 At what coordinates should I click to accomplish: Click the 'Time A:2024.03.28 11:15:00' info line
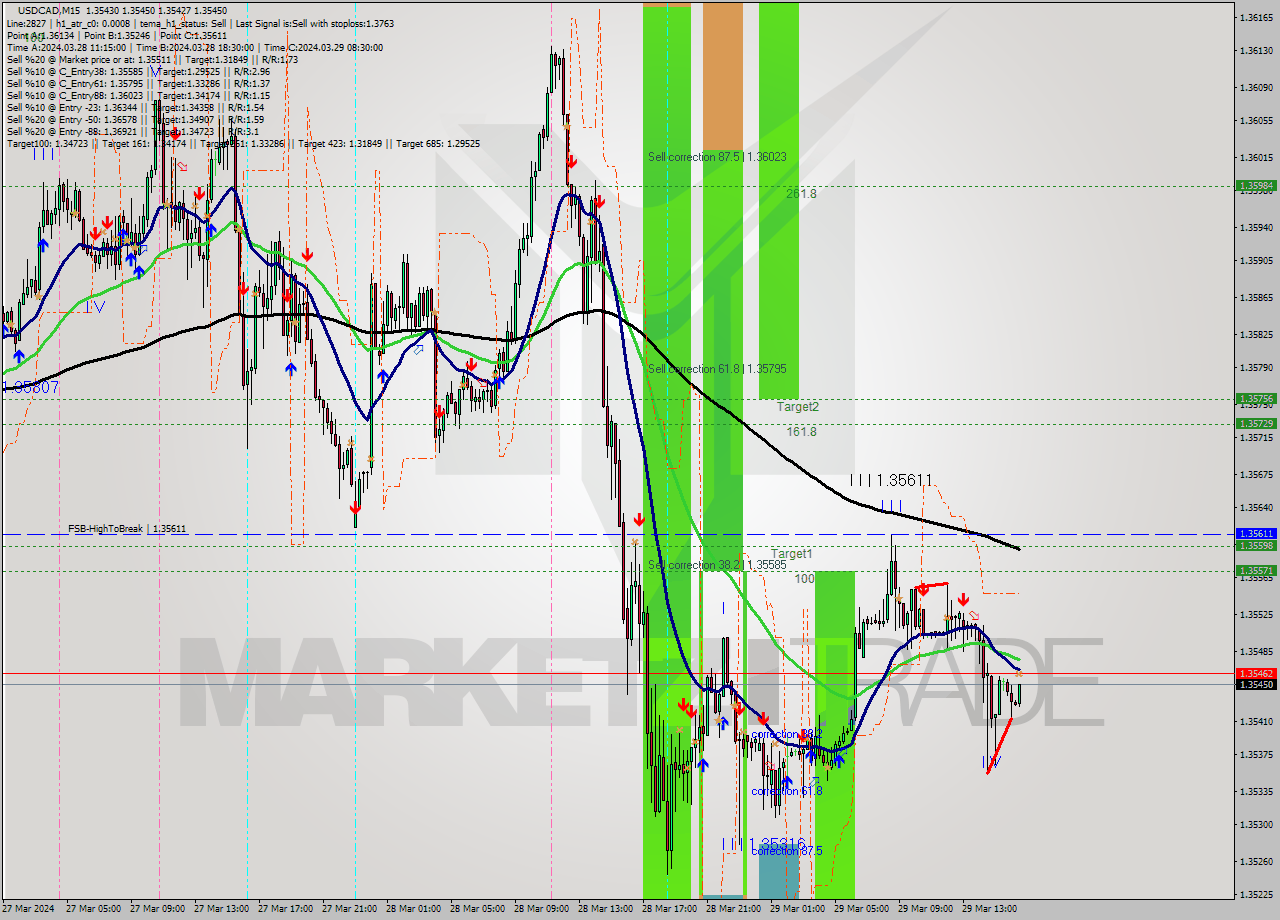click(x=195, y=47)
